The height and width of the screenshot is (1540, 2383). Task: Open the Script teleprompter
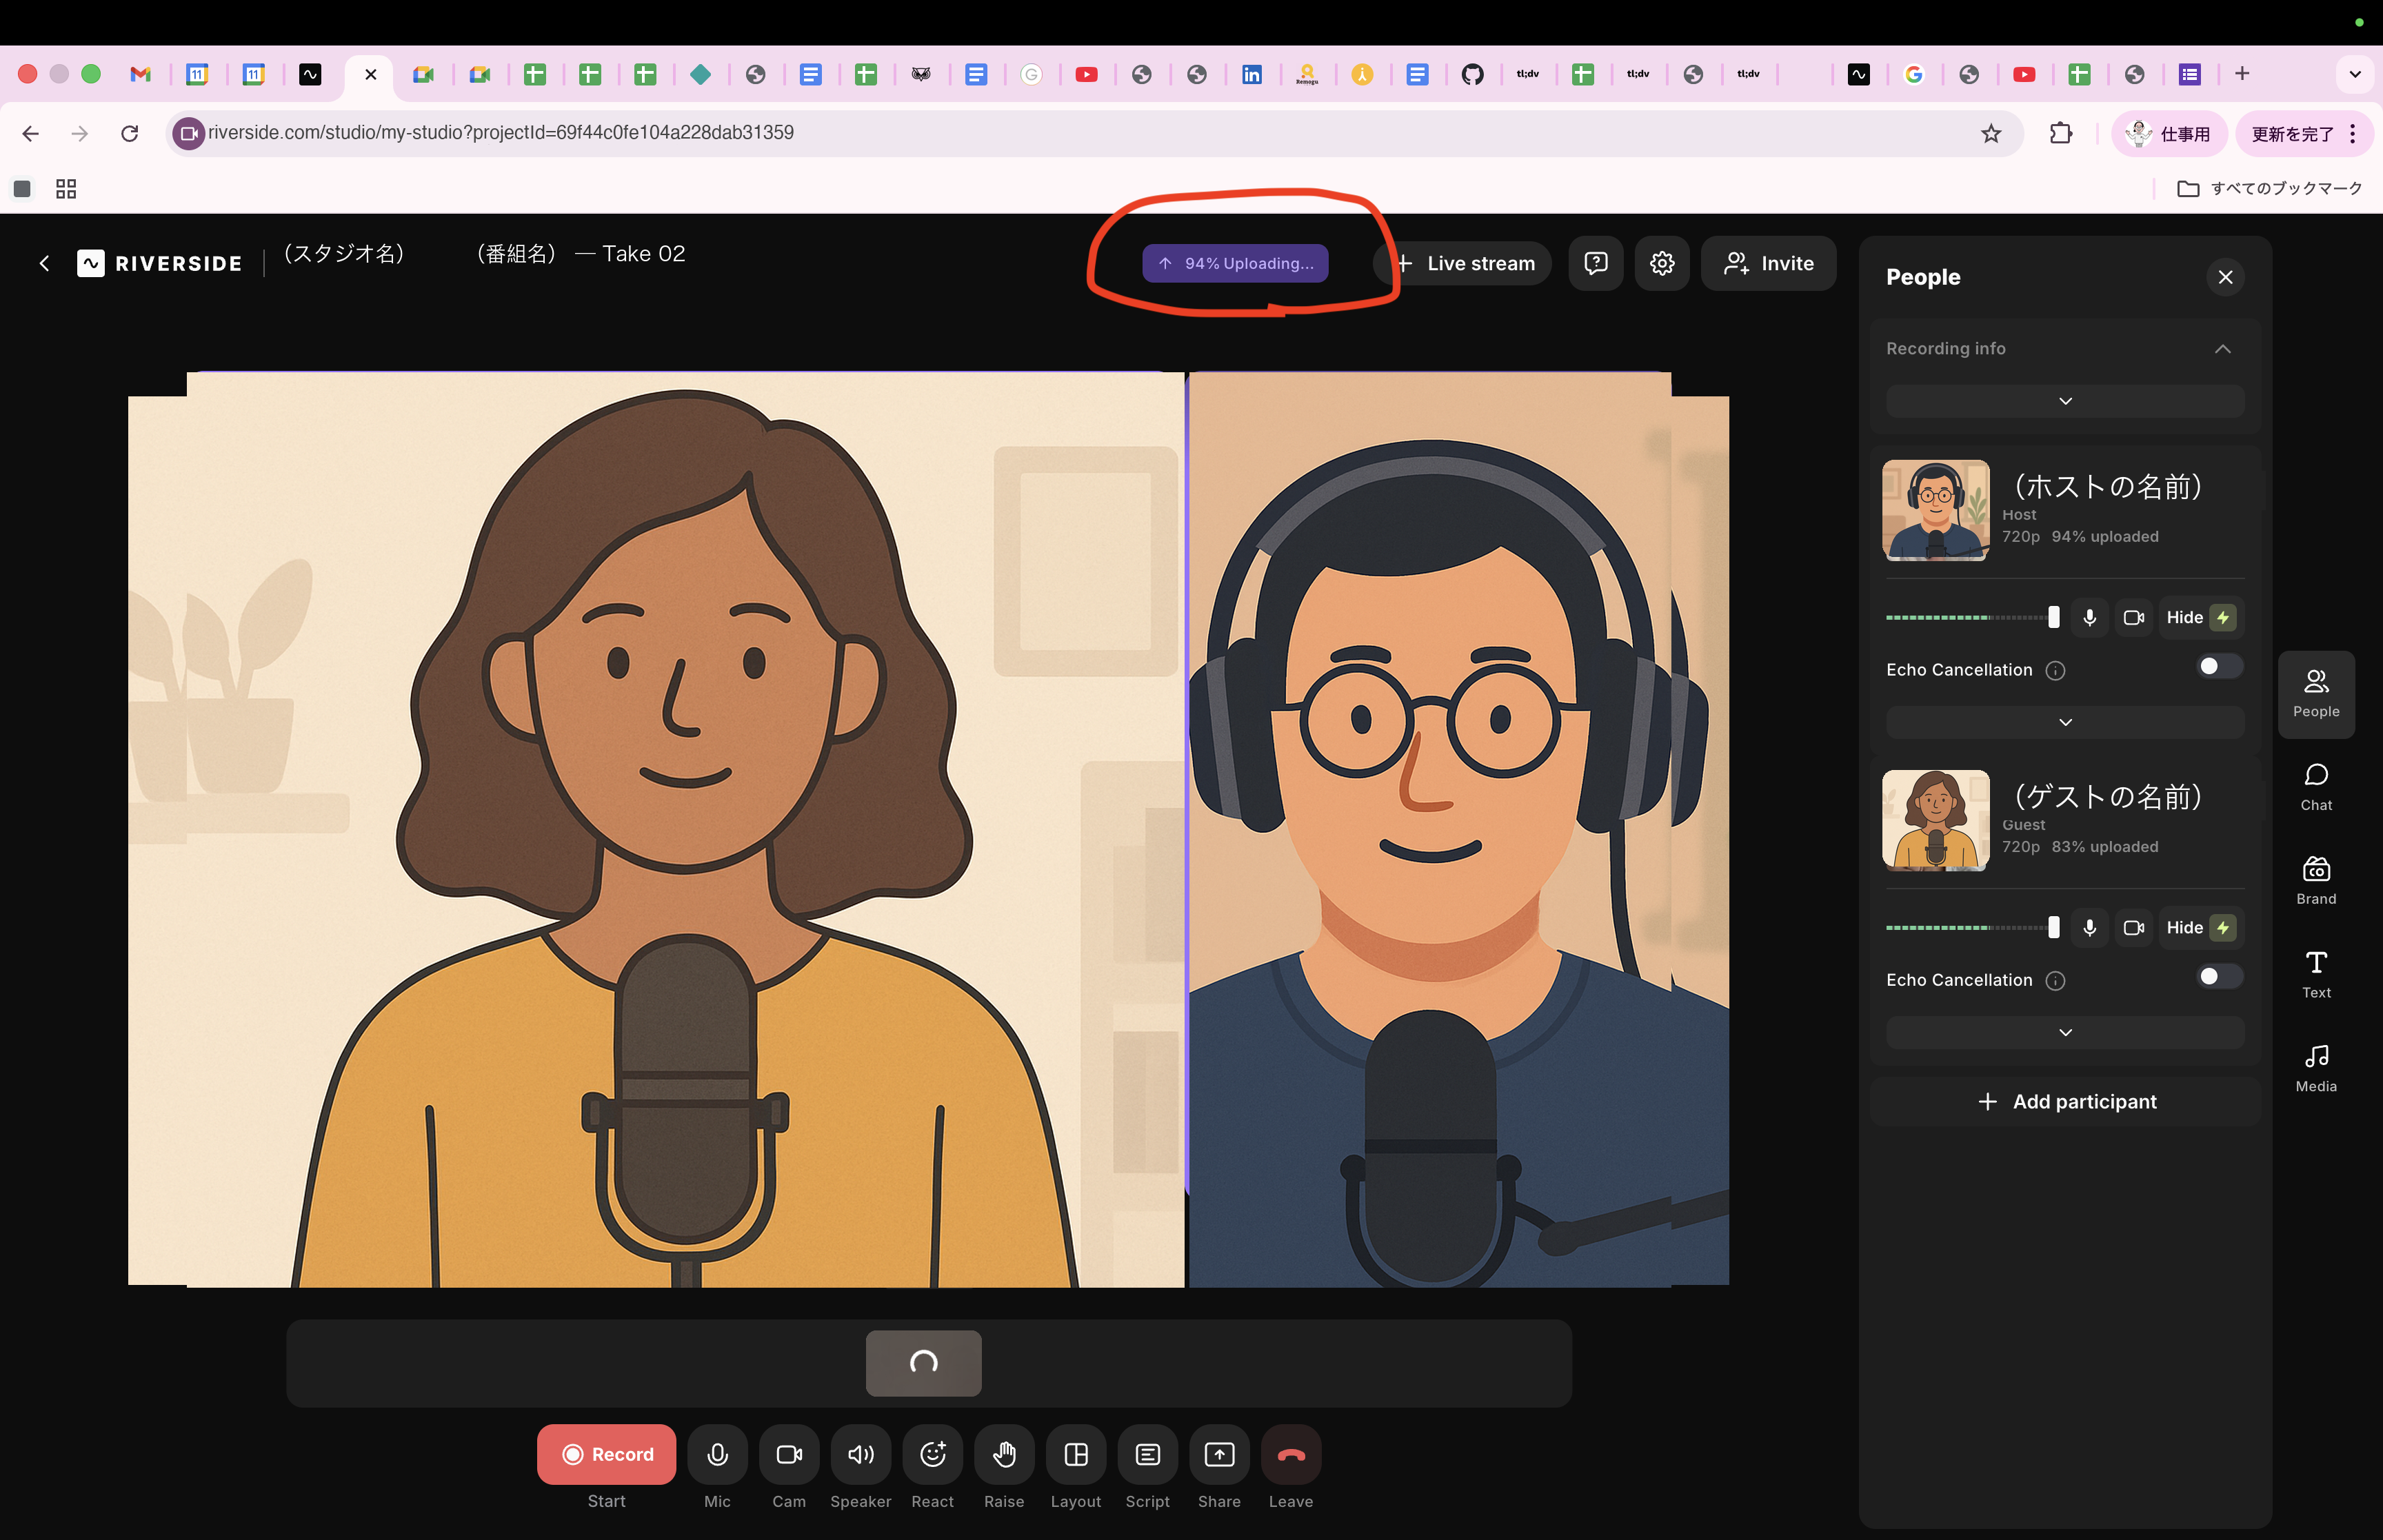pyautogui.click(x=1147, y=1453)
